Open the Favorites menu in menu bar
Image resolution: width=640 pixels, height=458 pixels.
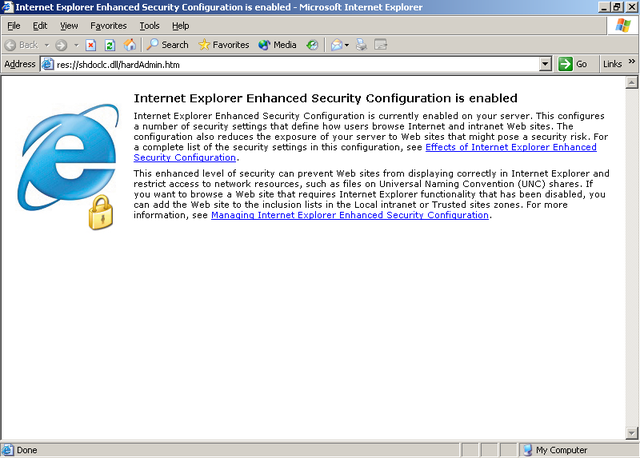coord(108,26)
